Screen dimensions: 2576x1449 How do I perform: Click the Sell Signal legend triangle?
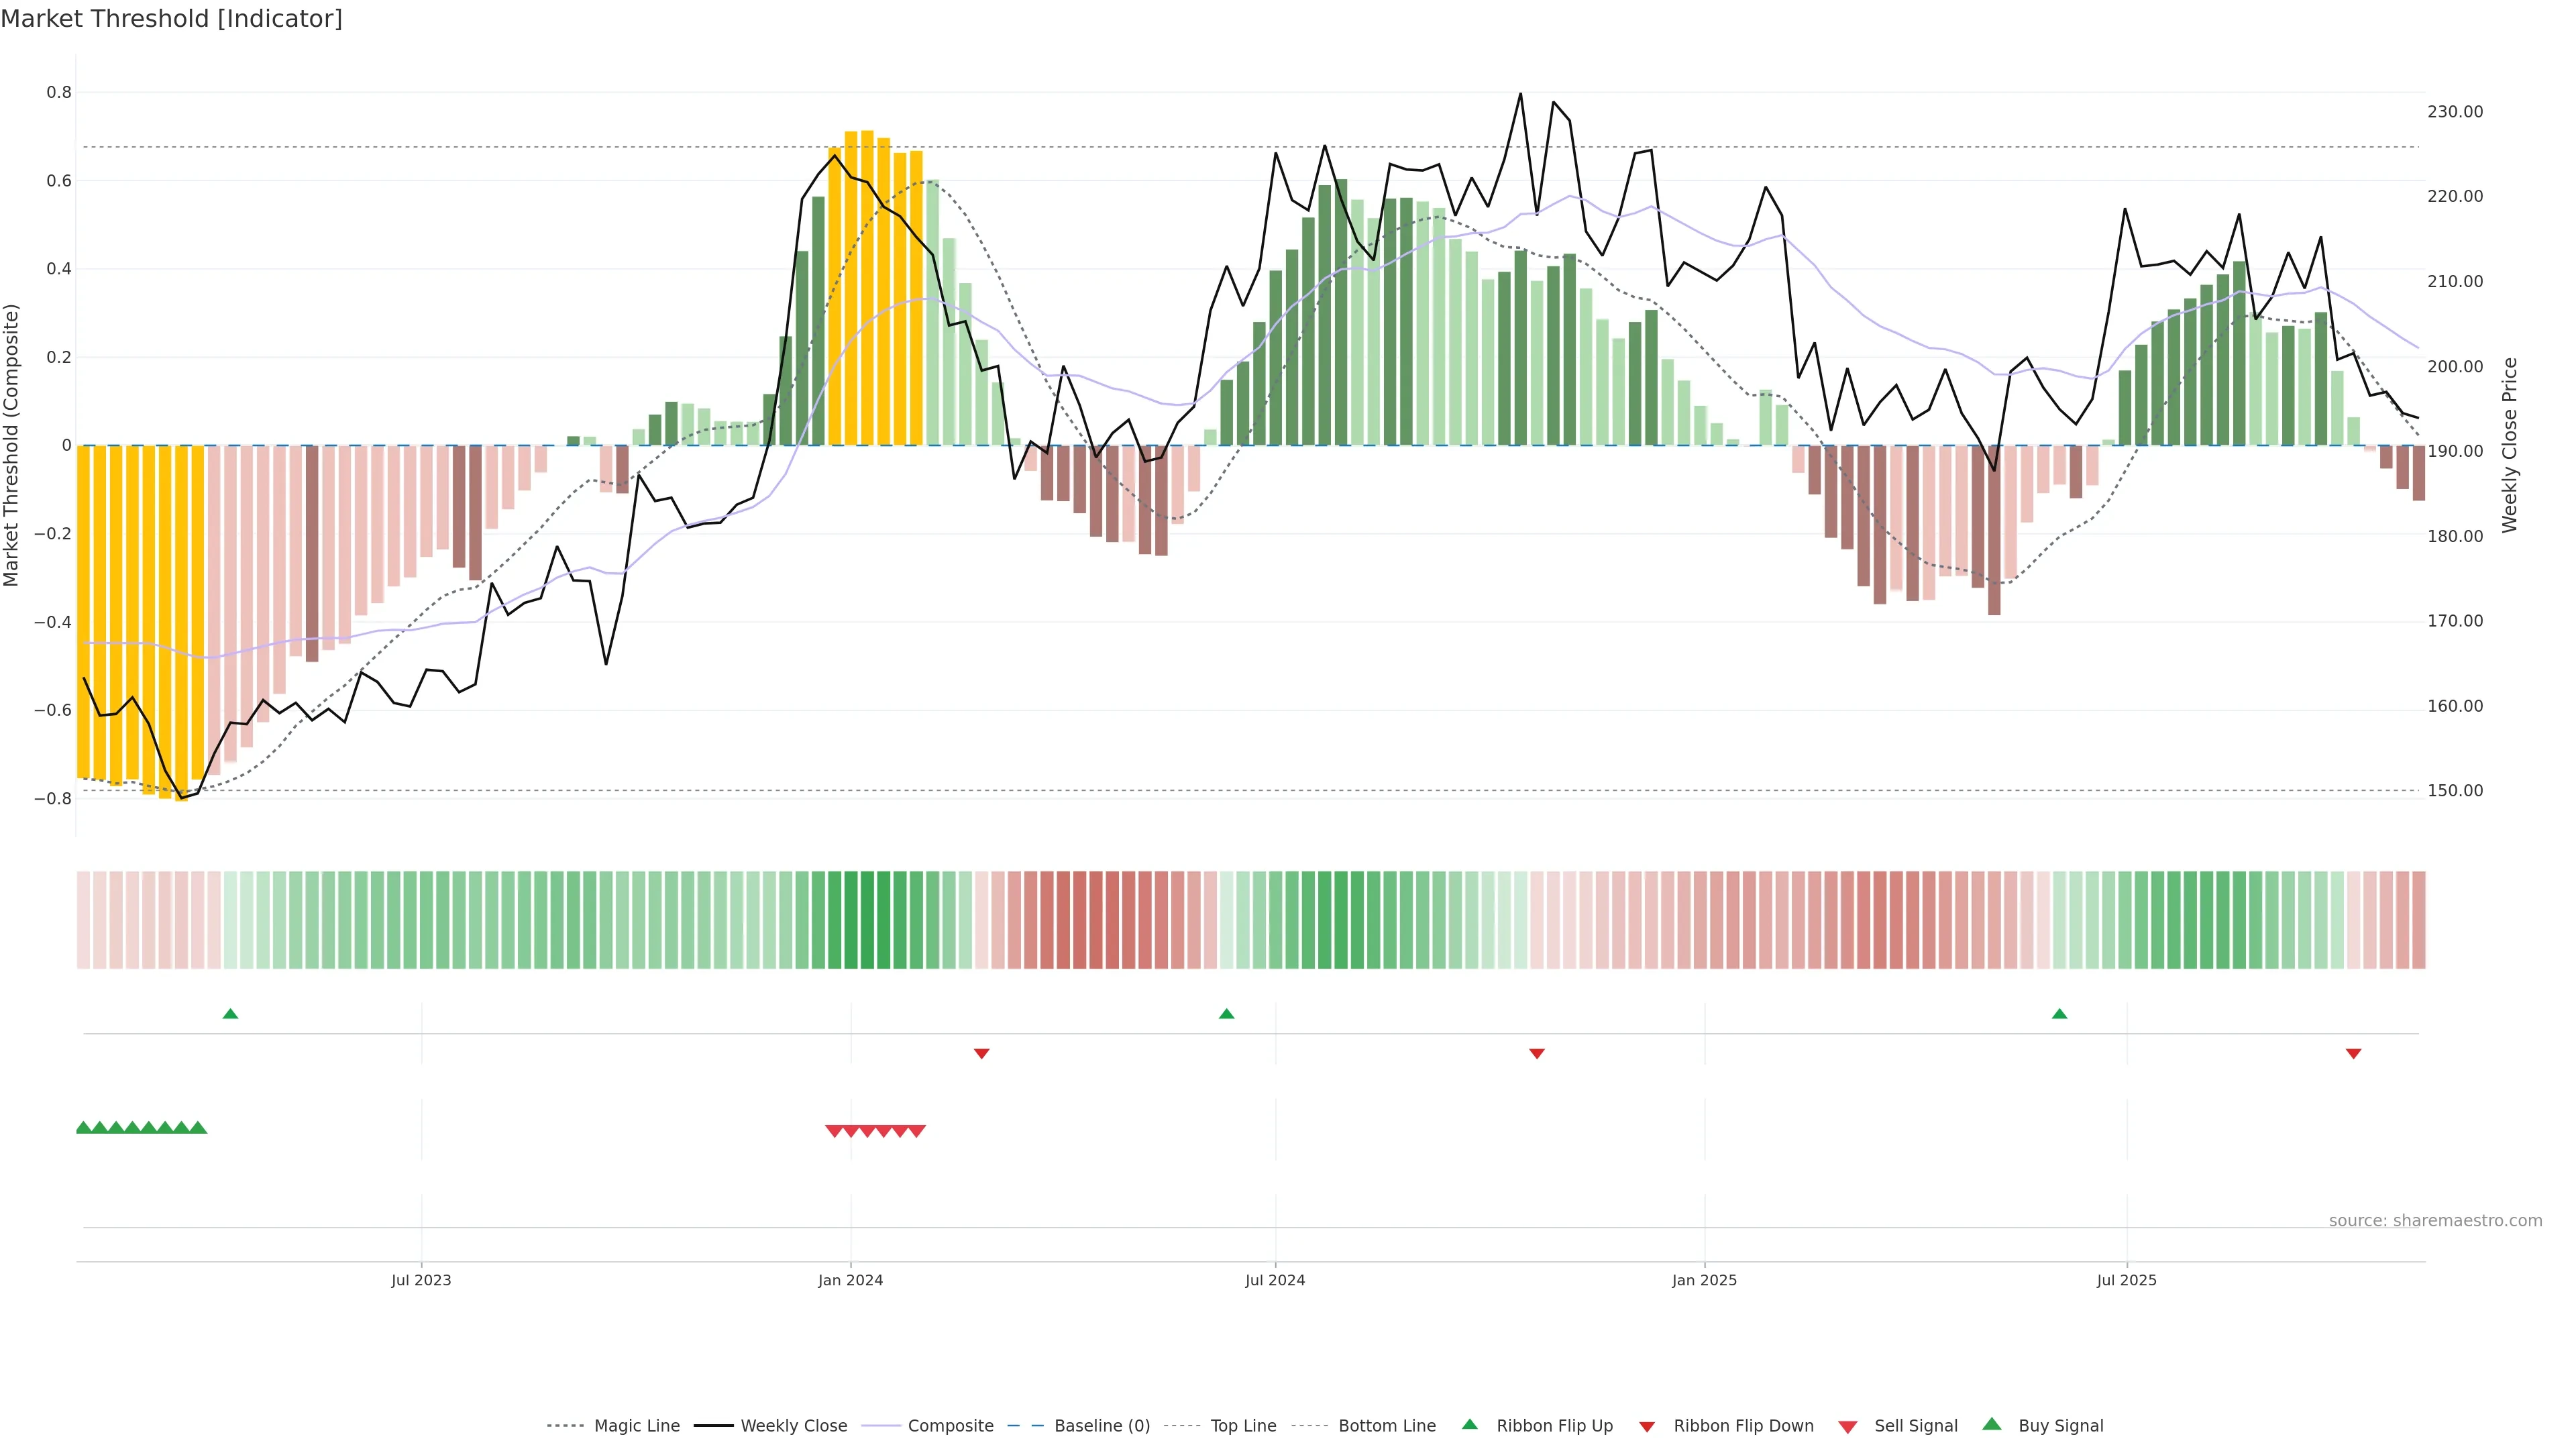(1848, 1427)
